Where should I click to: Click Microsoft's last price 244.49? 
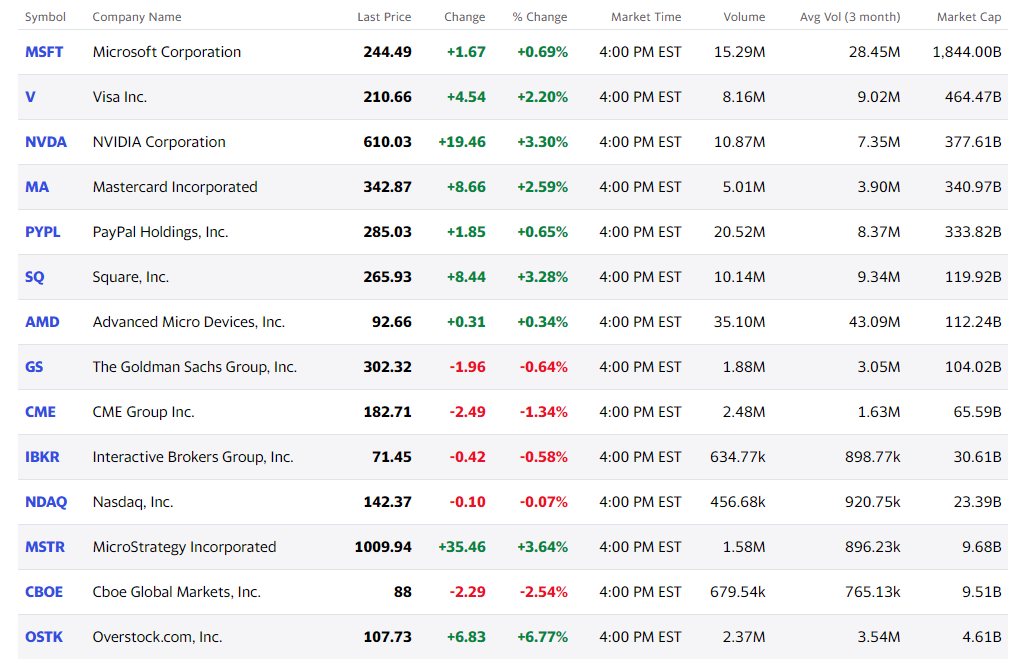[x=387, y=52]
